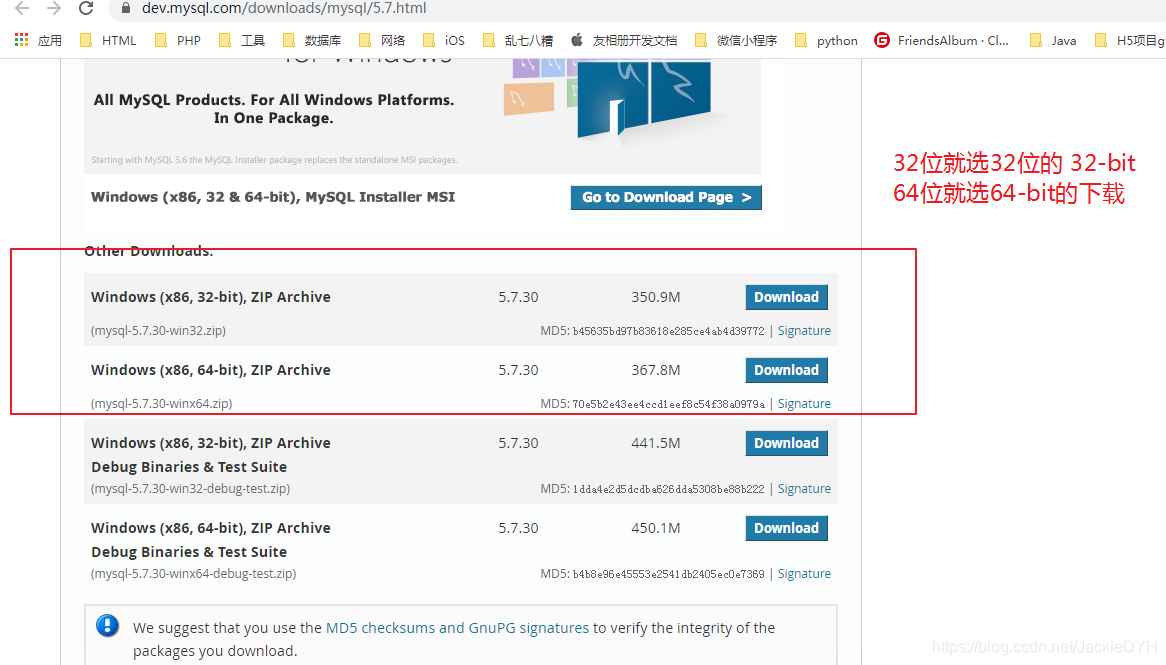
Task: Open the 数据库 bookmark folder
Action: (312, 40)
